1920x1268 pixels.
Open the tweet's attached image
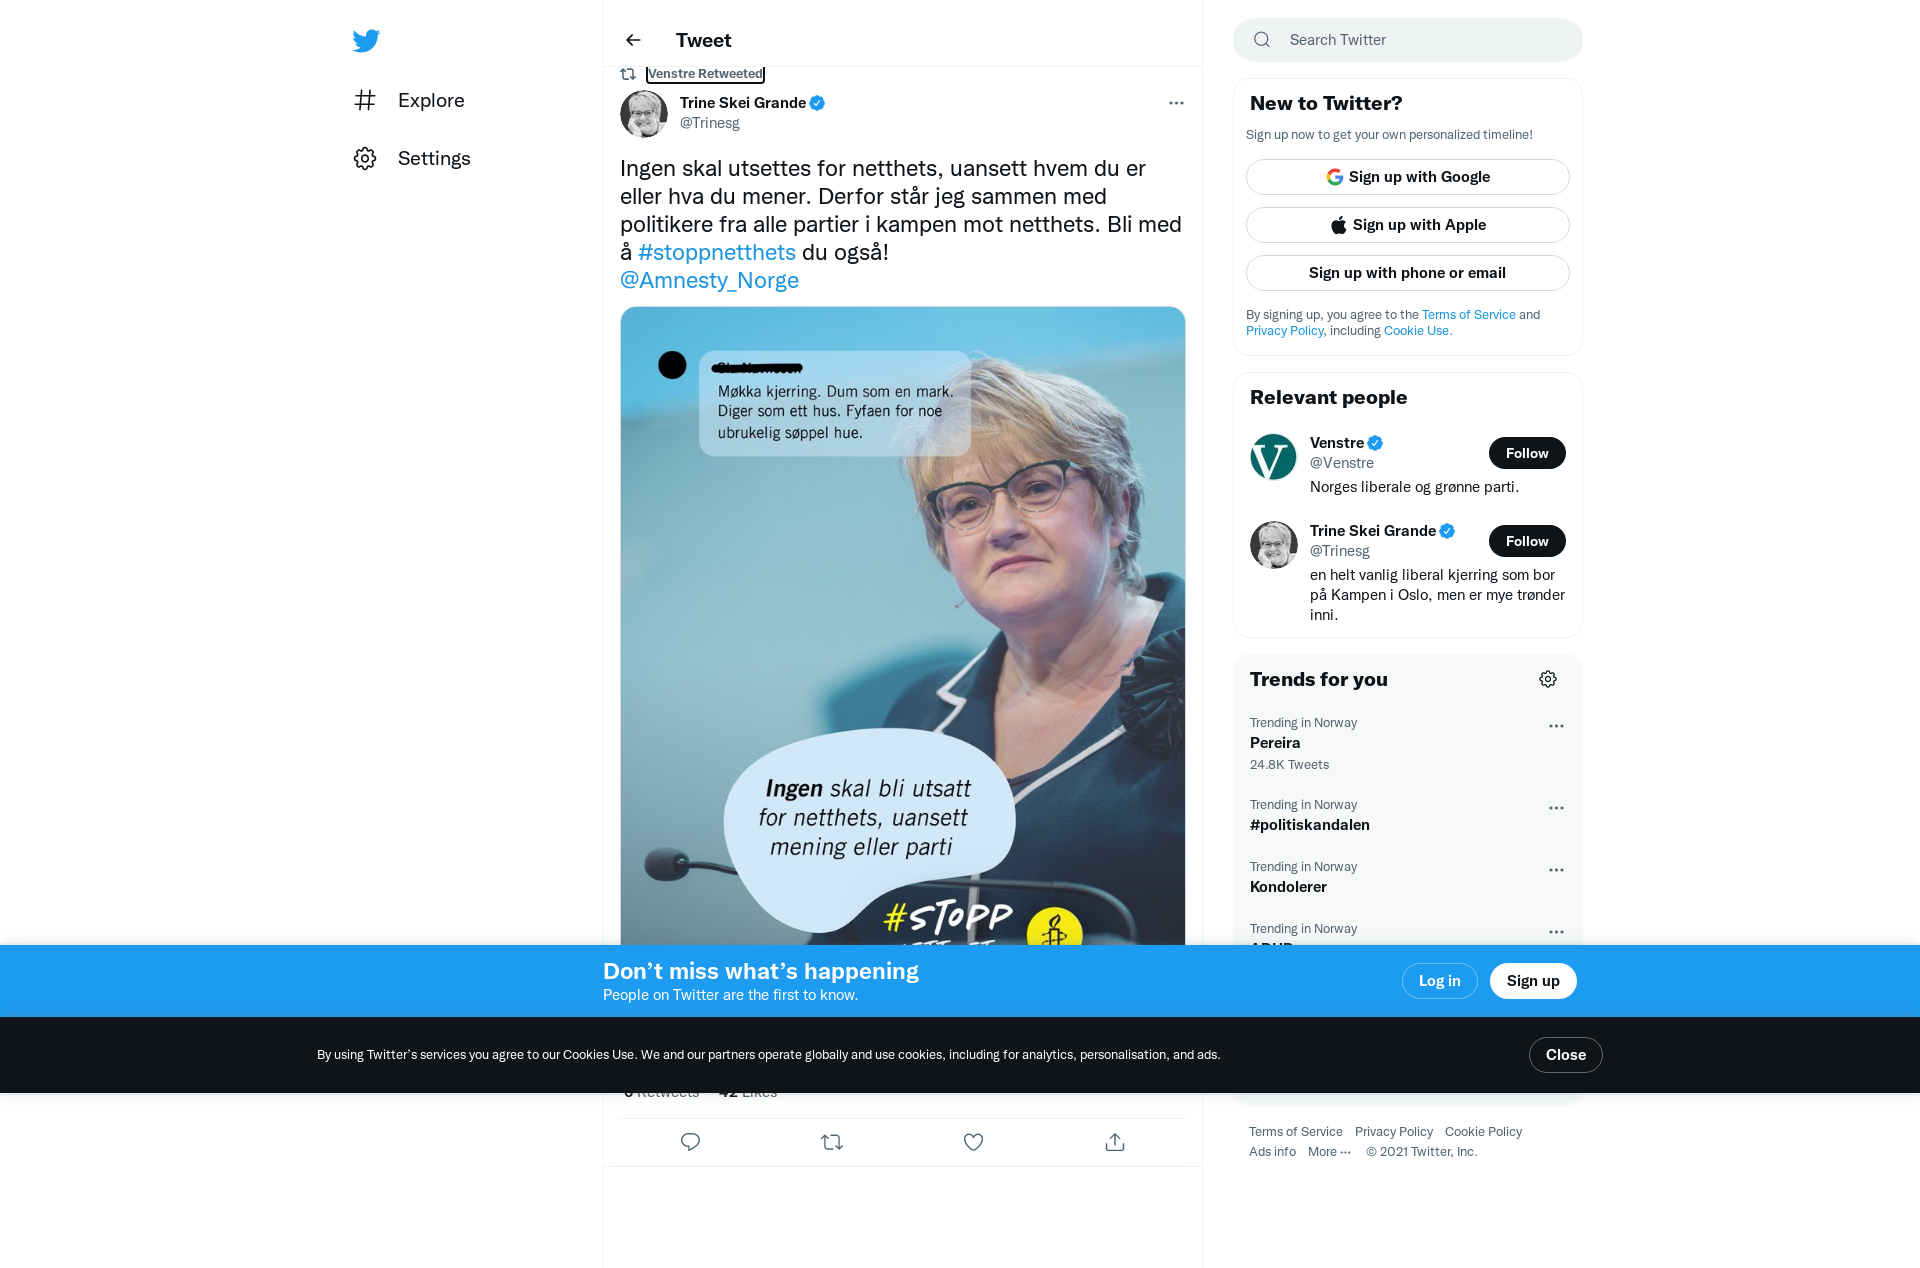coord(902,626)
